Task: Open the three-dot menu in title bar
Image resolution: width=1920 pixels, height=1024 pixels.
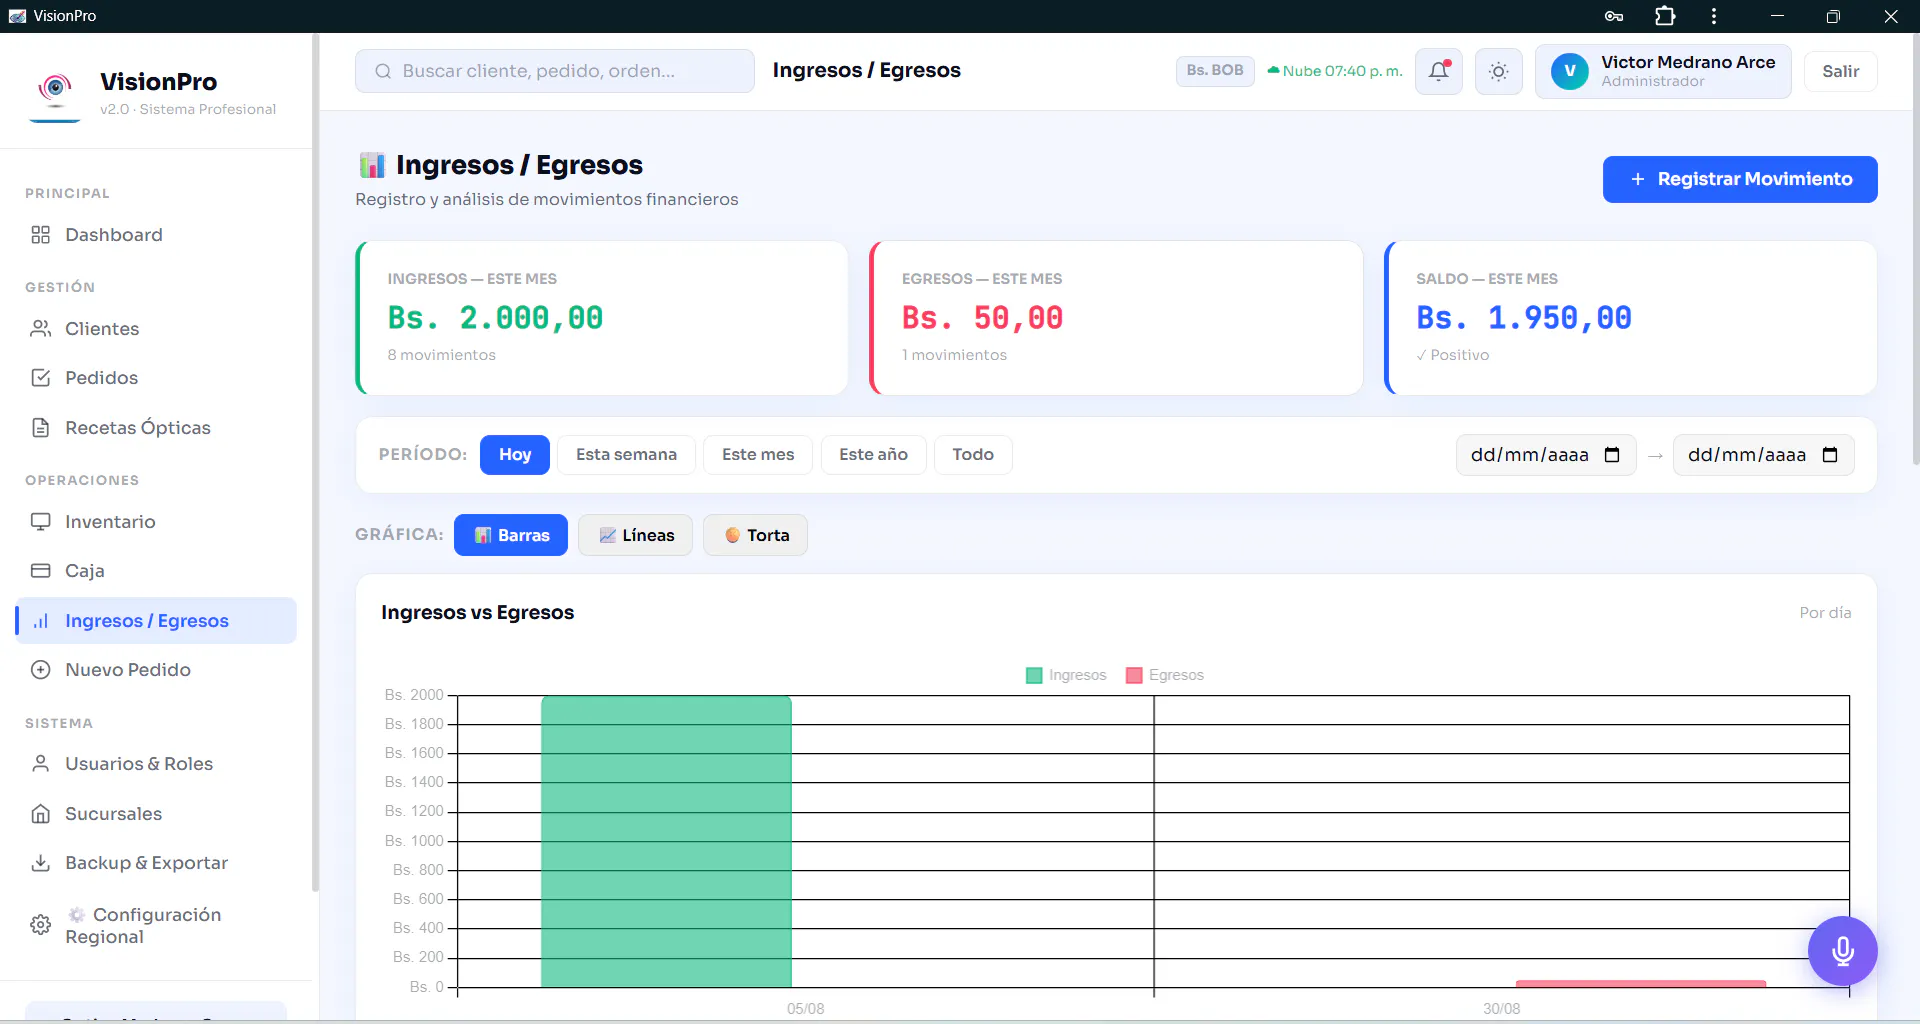Action: pyautogui.click(x=1714, y=16)
